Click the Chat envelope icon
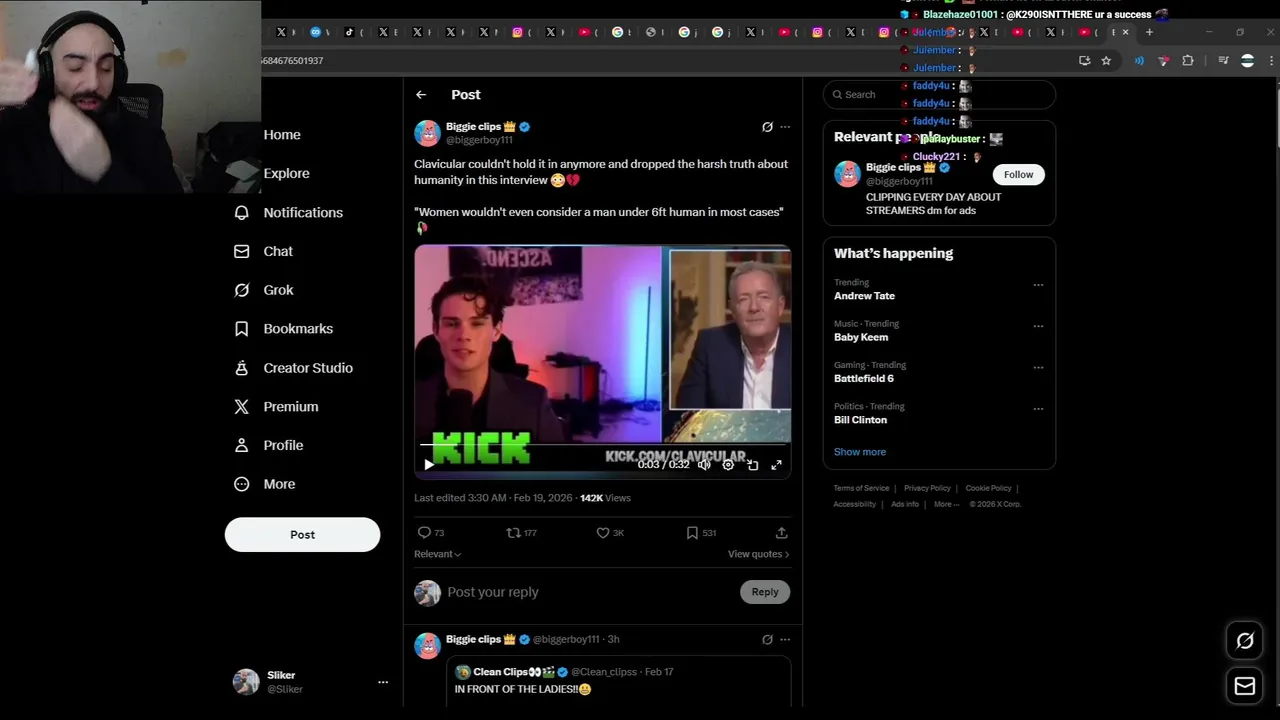Screen dimensions: 1280x720 tap(241, 252)
